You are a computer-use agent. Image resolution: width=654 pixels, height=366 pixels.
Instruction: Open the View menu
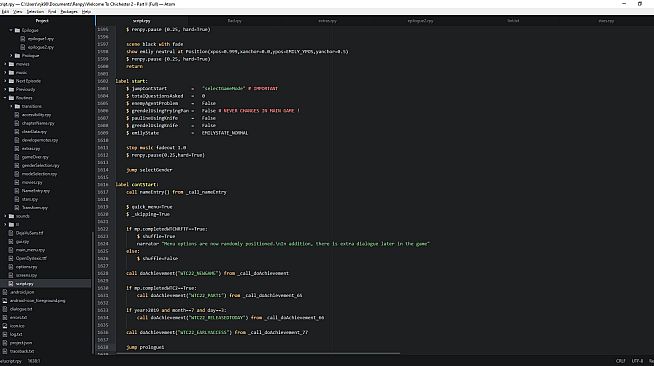point(18,12)
